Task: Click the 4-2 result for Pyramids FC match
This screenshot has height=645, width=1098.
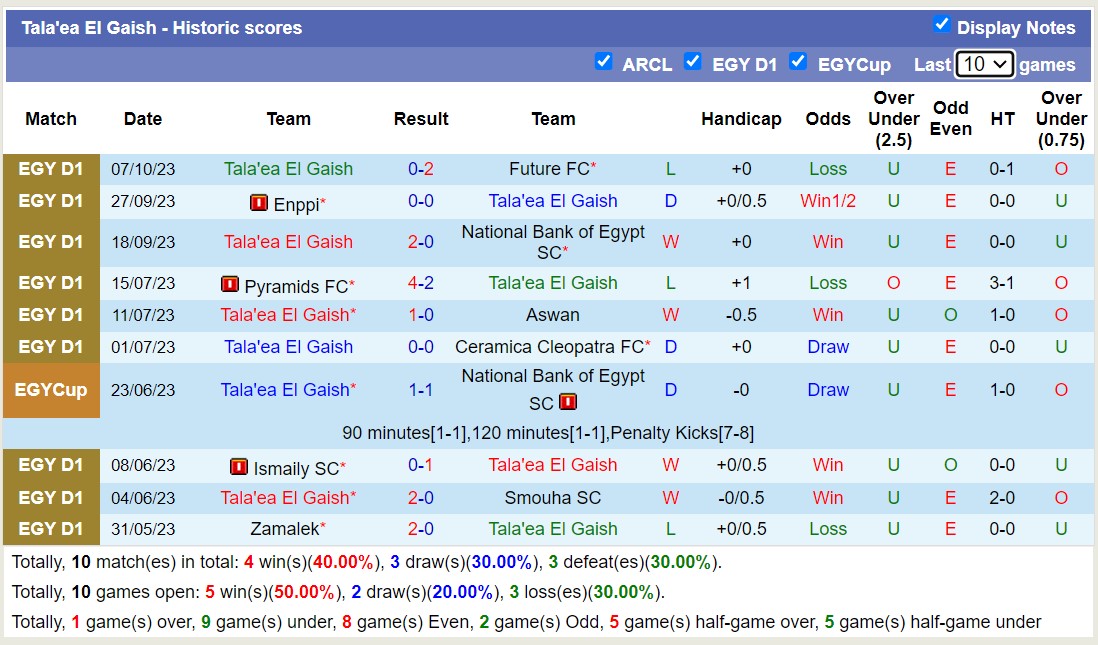Action: [421, 283]
